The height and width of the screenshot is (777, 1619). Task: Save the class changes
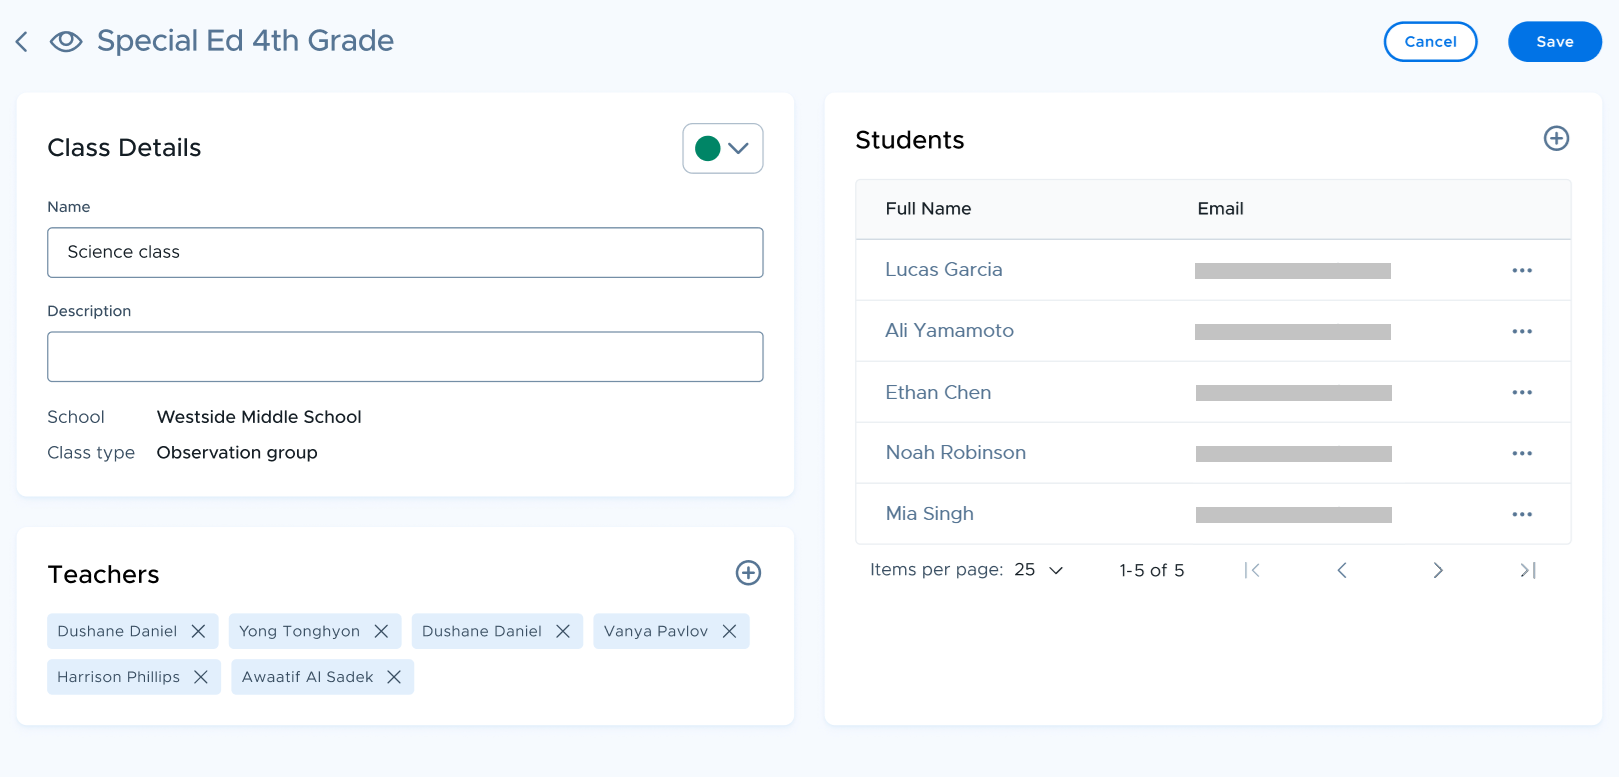(1554, 42)
